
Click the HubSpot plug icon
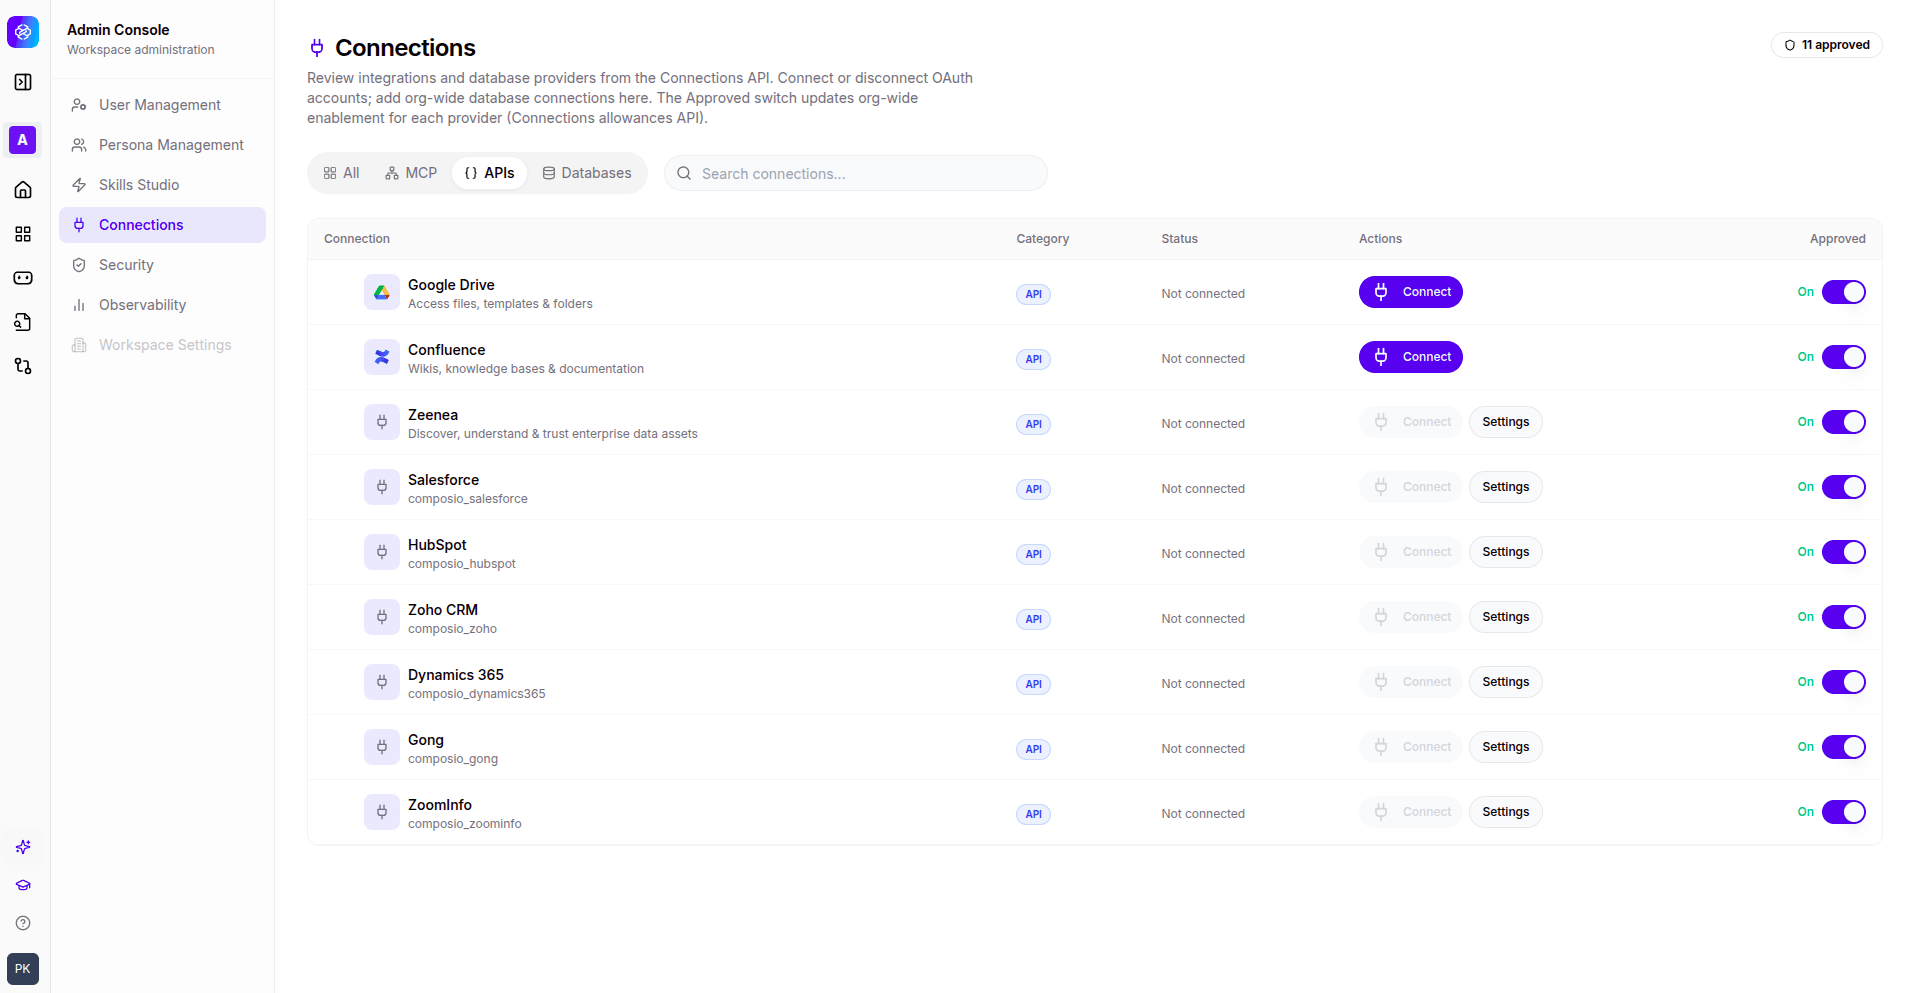(x=382, y=552)
